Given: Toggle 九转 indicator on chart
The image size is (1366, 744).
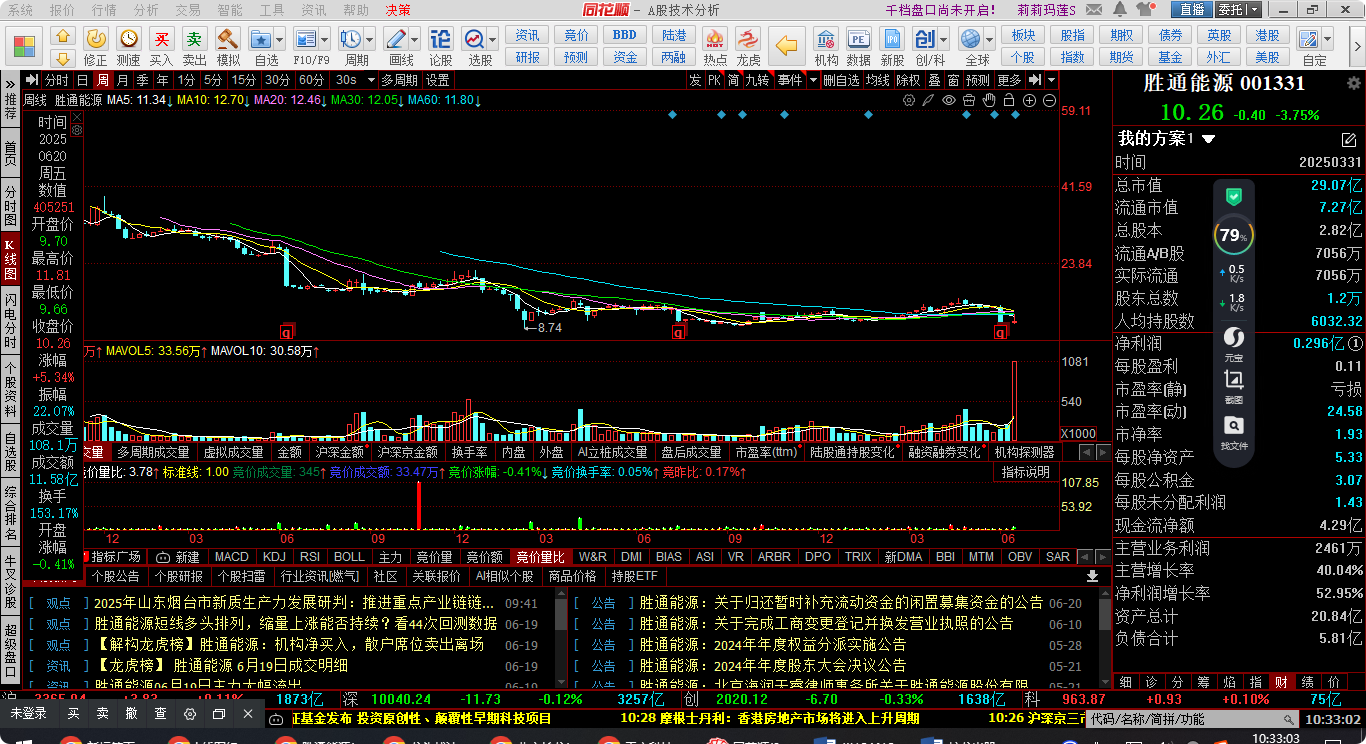Looking at the screenshot, I should click(756, 80).
